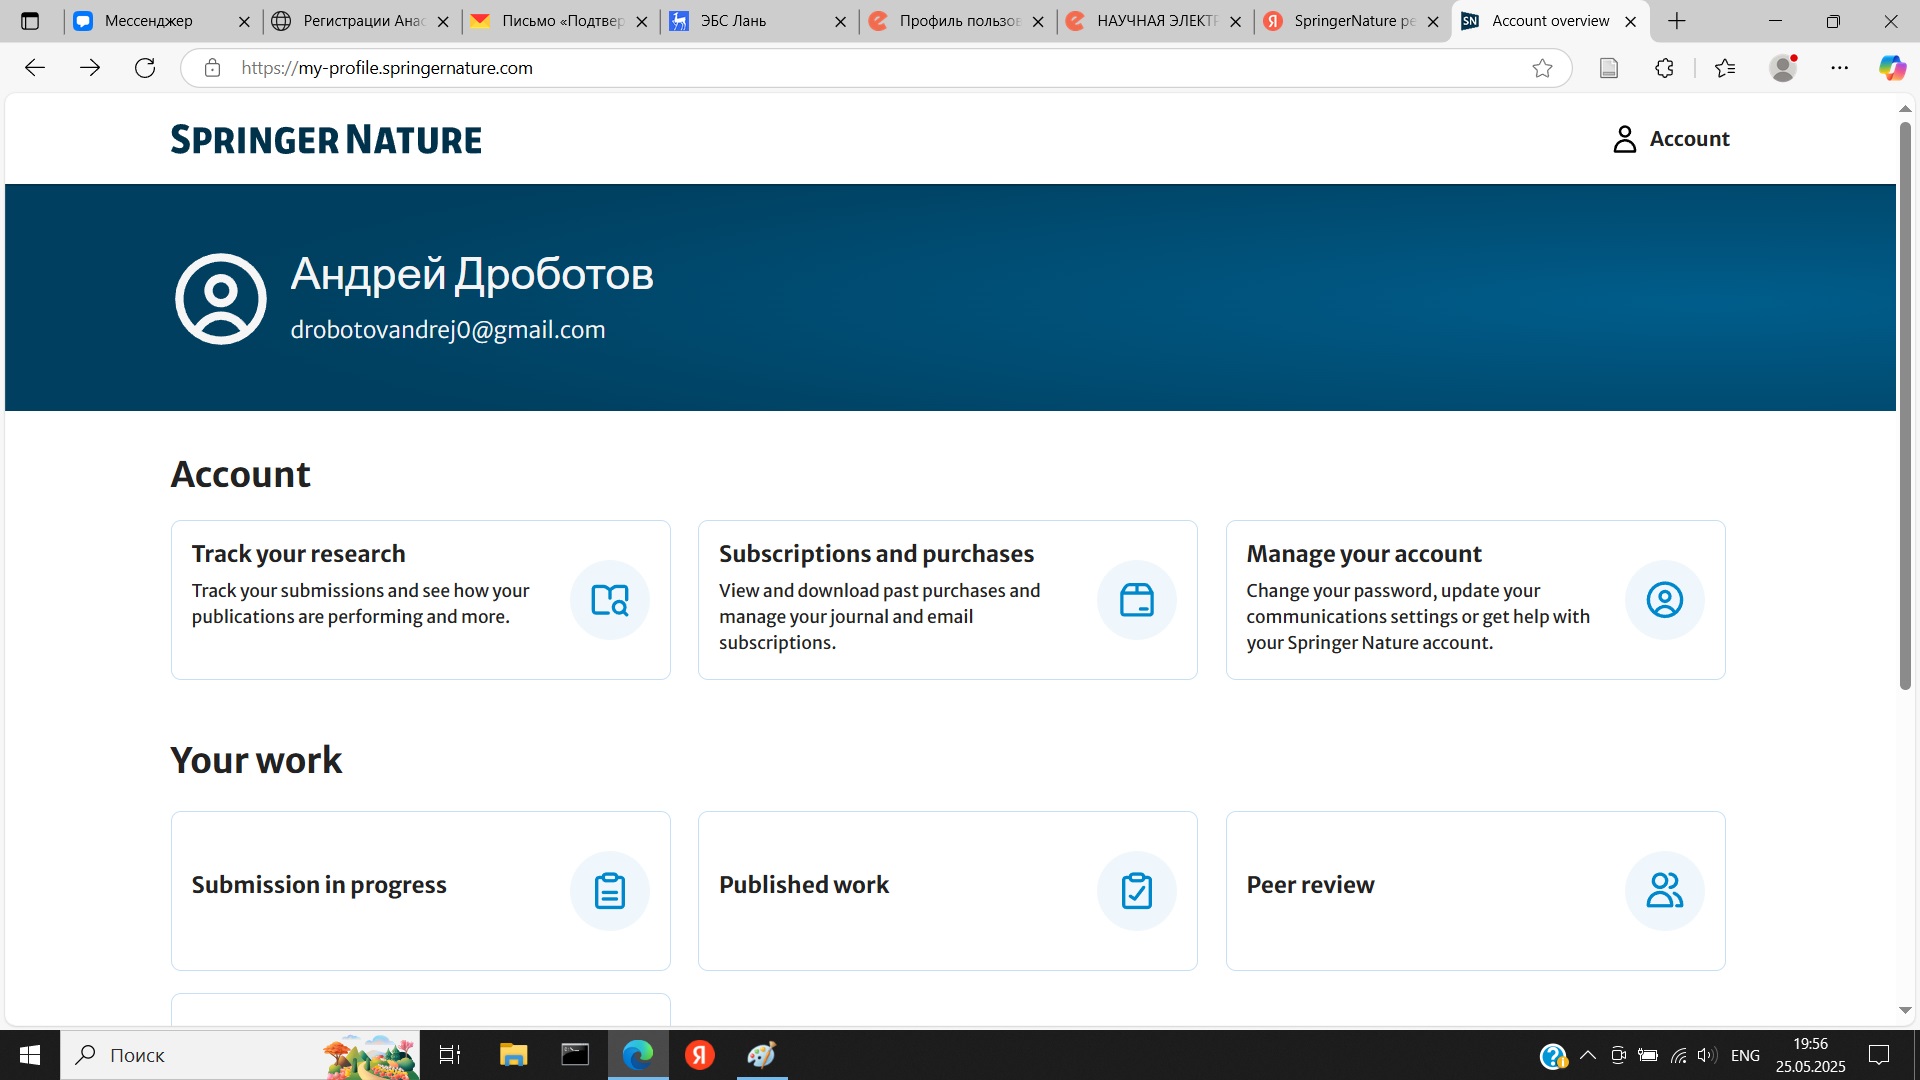
Task: Open the Account menu in header
Action: (x=1672, y=139)
